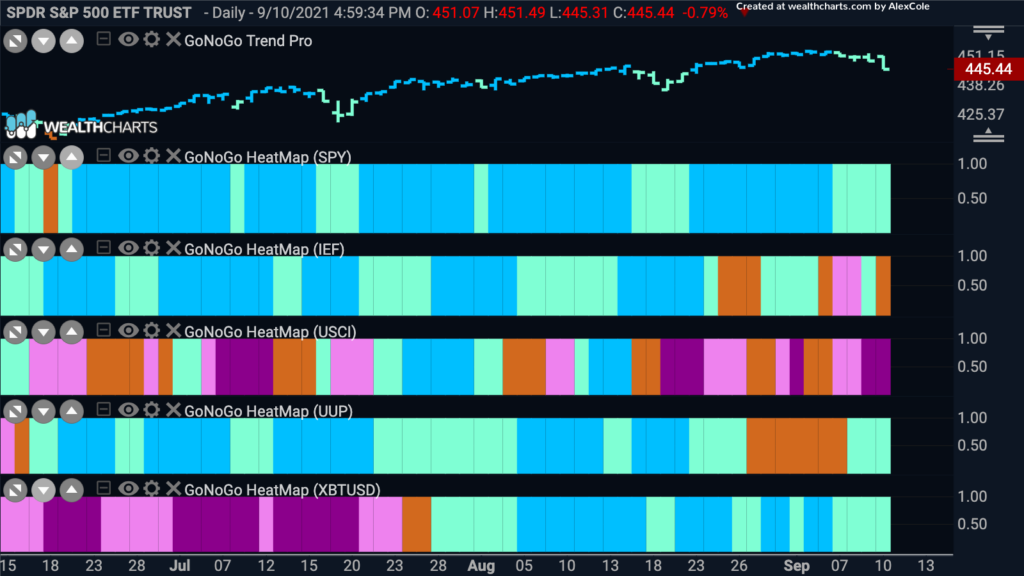1024x576 pixels.
Task: Collapse the GoNoGo HeatMap (XBTUSD) legend
Action: (x=103, y=488)
